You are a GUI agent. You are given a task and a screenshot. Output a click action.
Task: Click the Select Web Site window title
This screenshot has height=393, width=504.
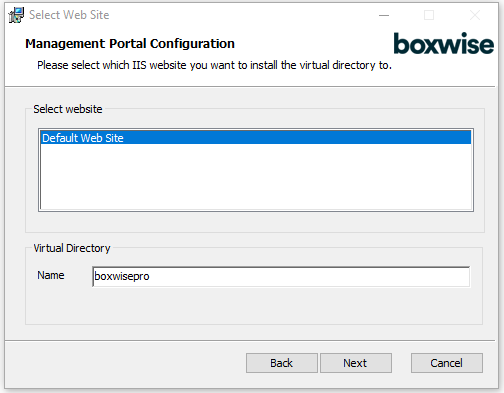pyautogui.click(x=69, y=15)
